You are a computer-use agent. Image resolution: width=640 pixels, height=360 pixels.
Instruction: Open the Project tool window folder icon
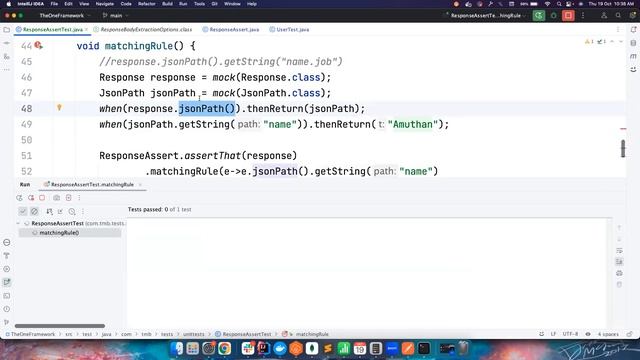[7, 29]
